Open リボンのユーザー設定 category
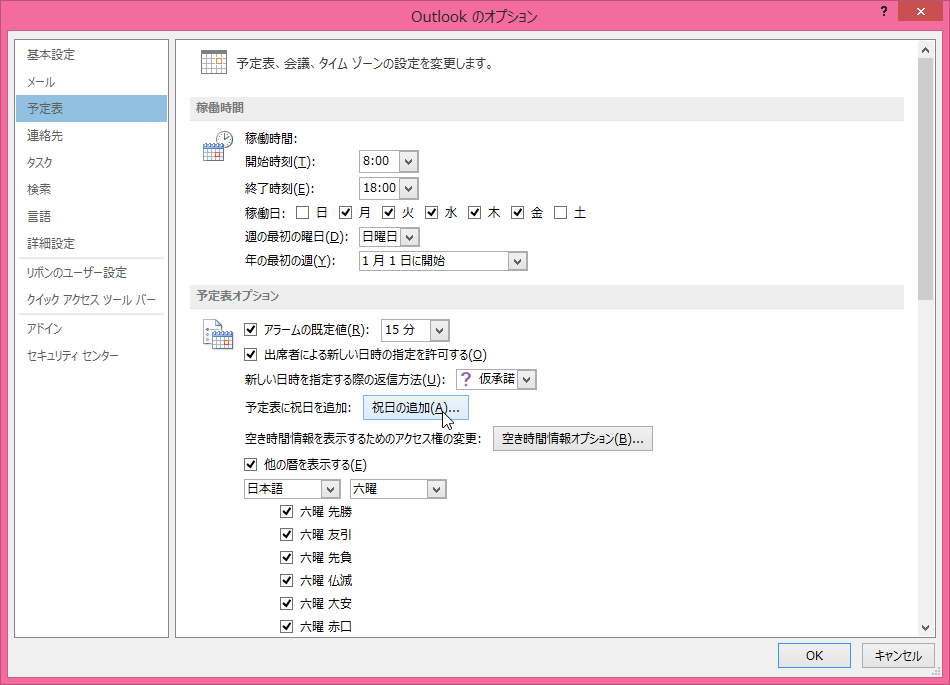Image resolution: width=950 pixels, height=685 pixels. (x=91, y=273)
